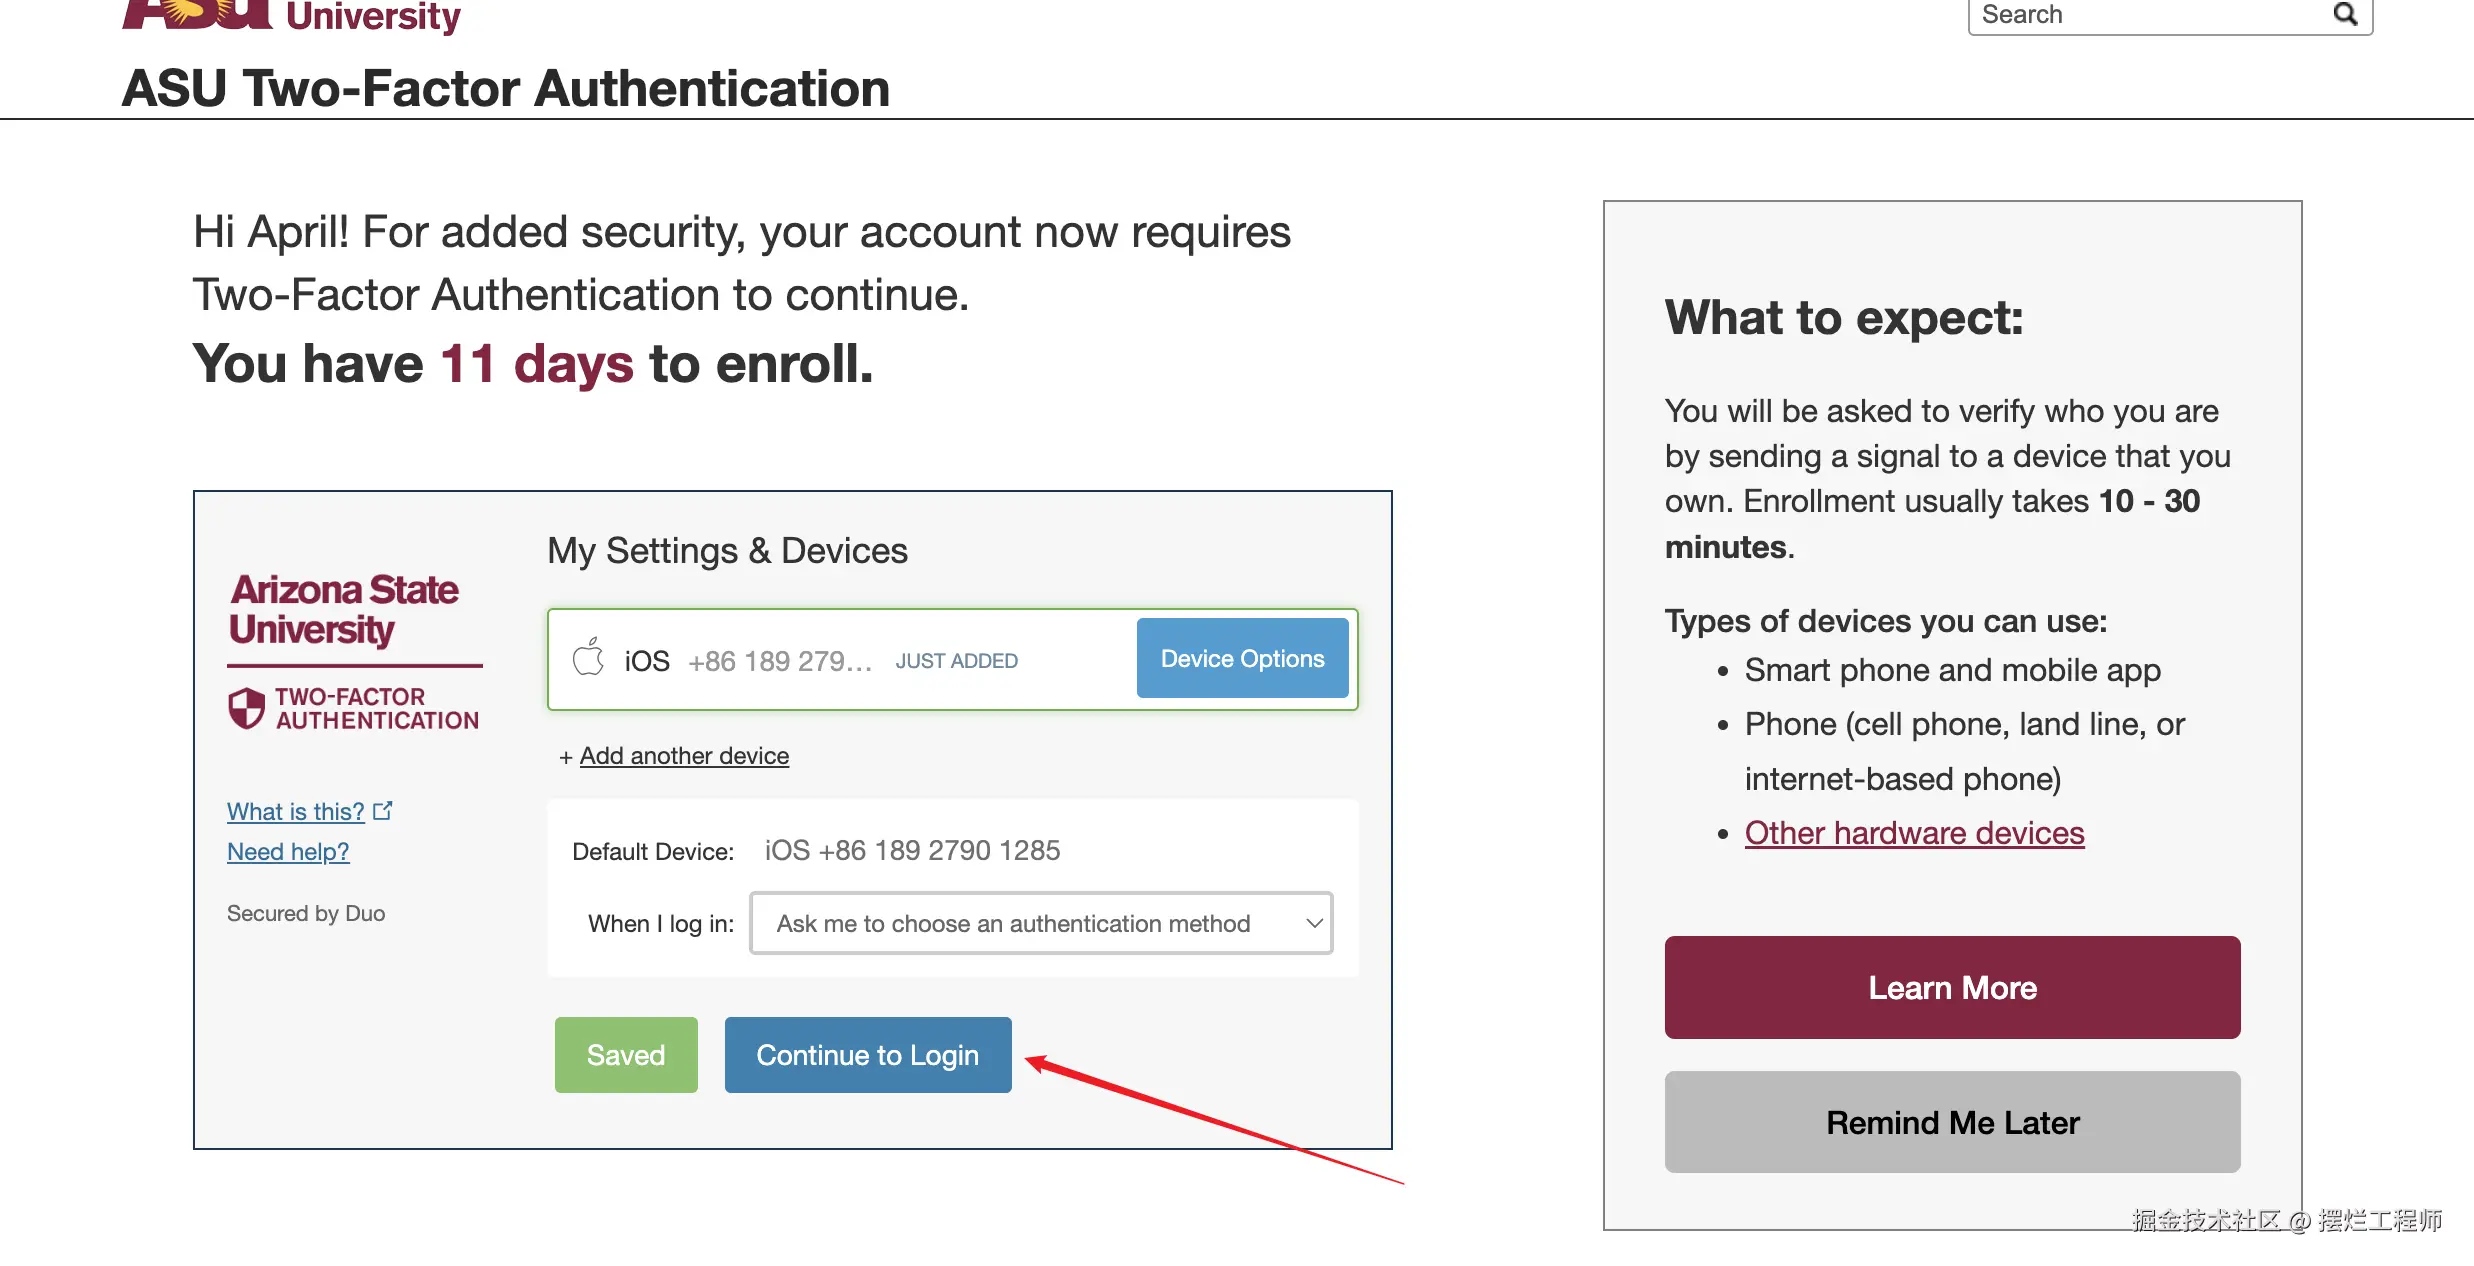This screenshot has width=2474, height=1266.
Task: Click the search magnifier icon
Action: tap(2345, 14)
